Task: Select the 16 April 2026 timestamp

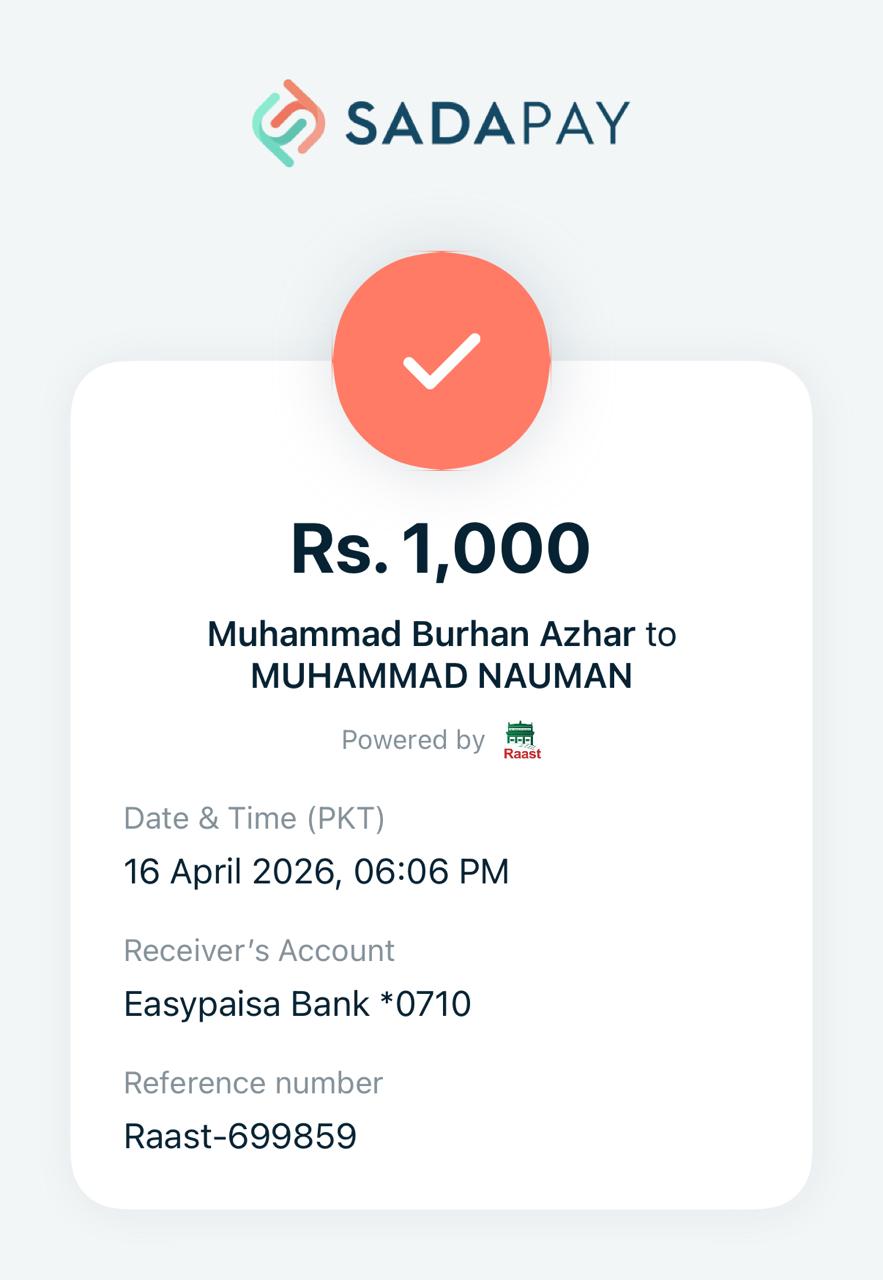Action: (230, 872)
